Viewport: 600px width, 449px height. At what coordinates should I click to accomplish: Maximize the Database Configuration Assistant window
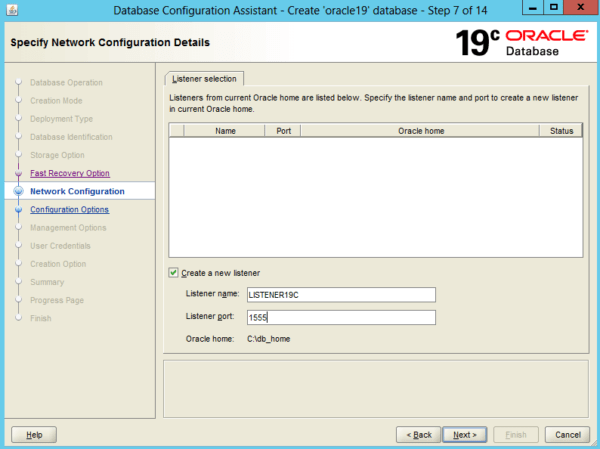tap(553, 7)
